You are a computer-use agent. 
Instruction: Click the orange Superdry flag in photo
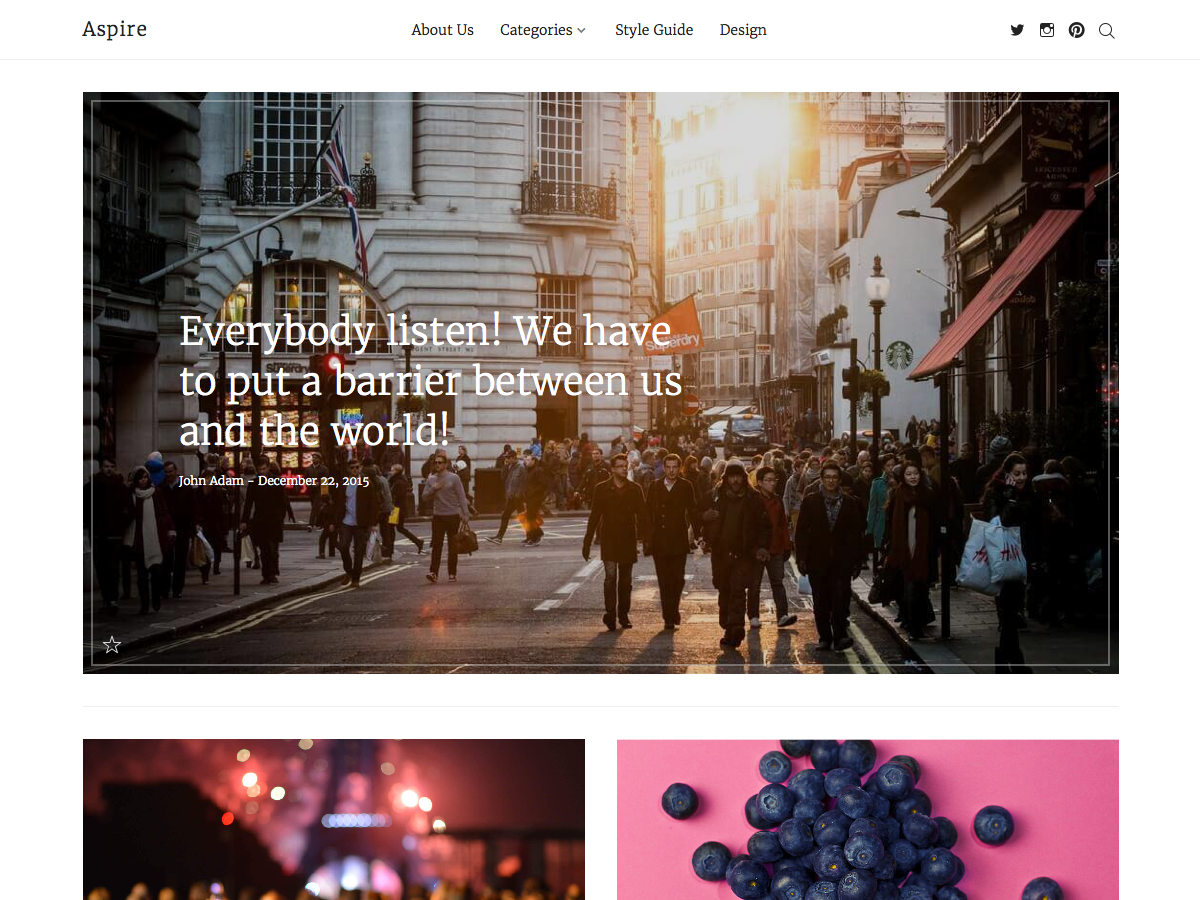pos(672,327)
